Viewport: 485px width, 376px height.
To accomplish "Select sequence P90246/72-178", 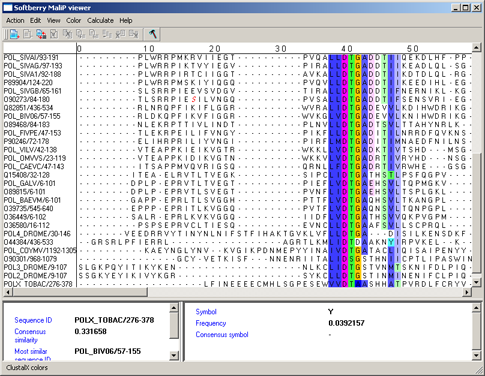I will (26, 141).
